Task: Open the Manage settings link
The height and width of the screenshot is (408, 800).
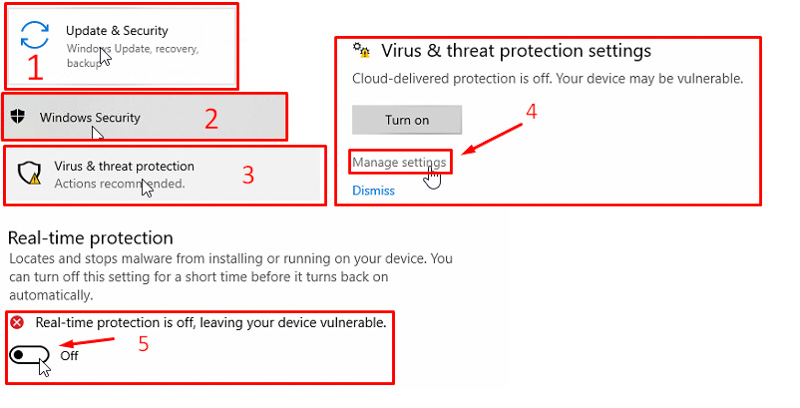Action: tap(399, 162)
